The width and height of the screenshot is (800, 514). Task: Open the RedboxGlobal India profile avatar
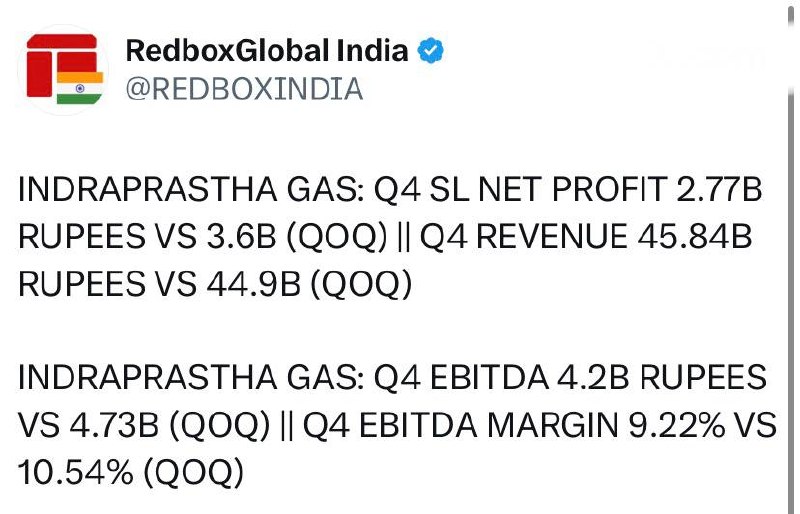click(63, 69)
